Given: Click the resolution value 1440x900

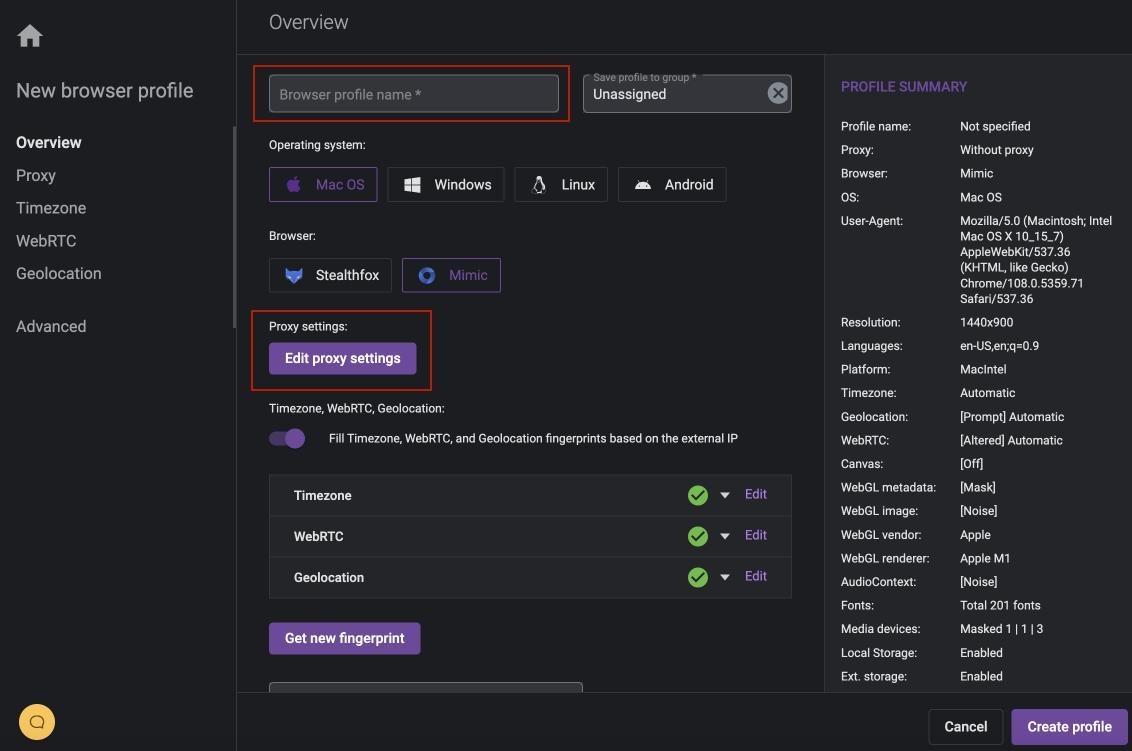Looking at the screenshot, I should pyautogui.click(x=986, y=322).
